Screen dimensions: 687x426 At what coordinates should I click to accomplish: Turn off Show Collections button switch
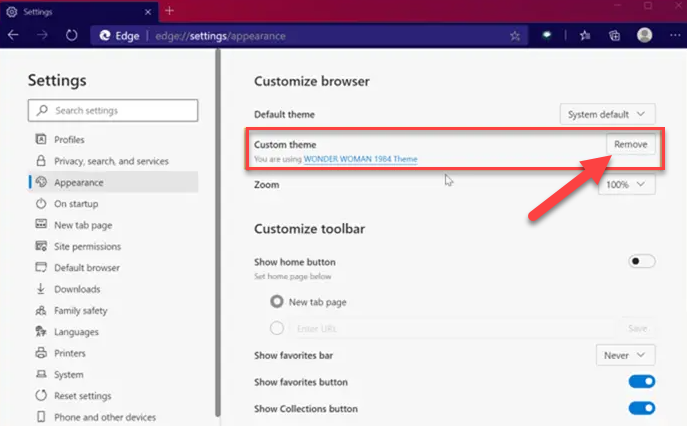(641, 407)
